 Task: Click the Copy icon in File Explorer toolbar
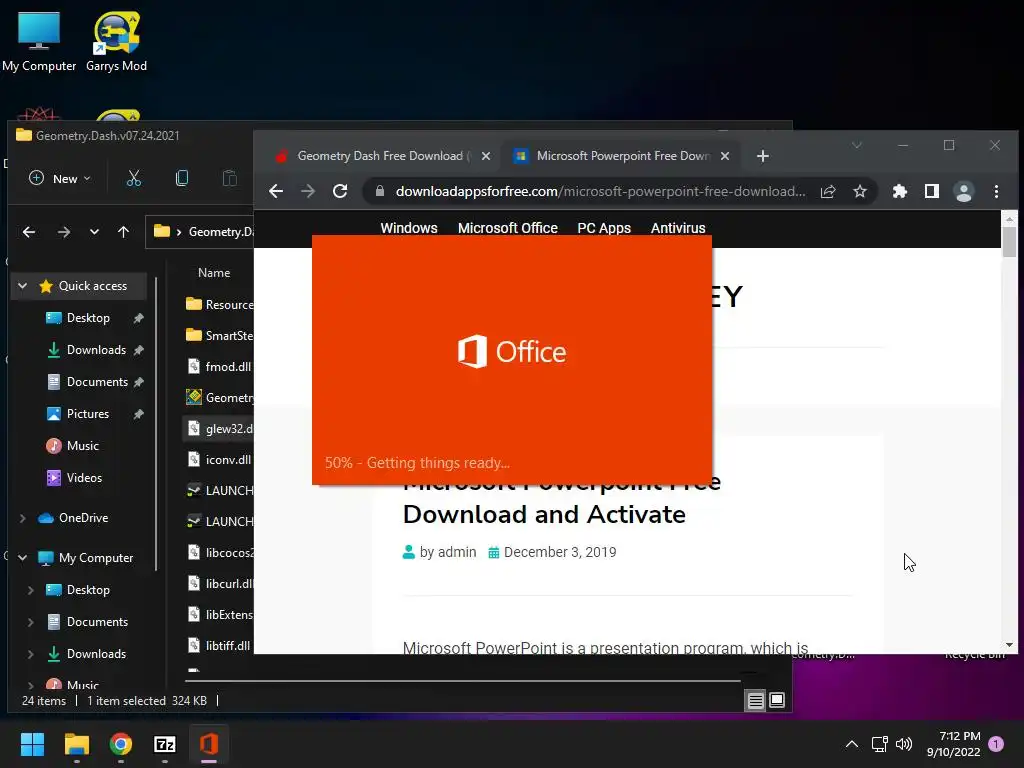click(x=182, y=178)
